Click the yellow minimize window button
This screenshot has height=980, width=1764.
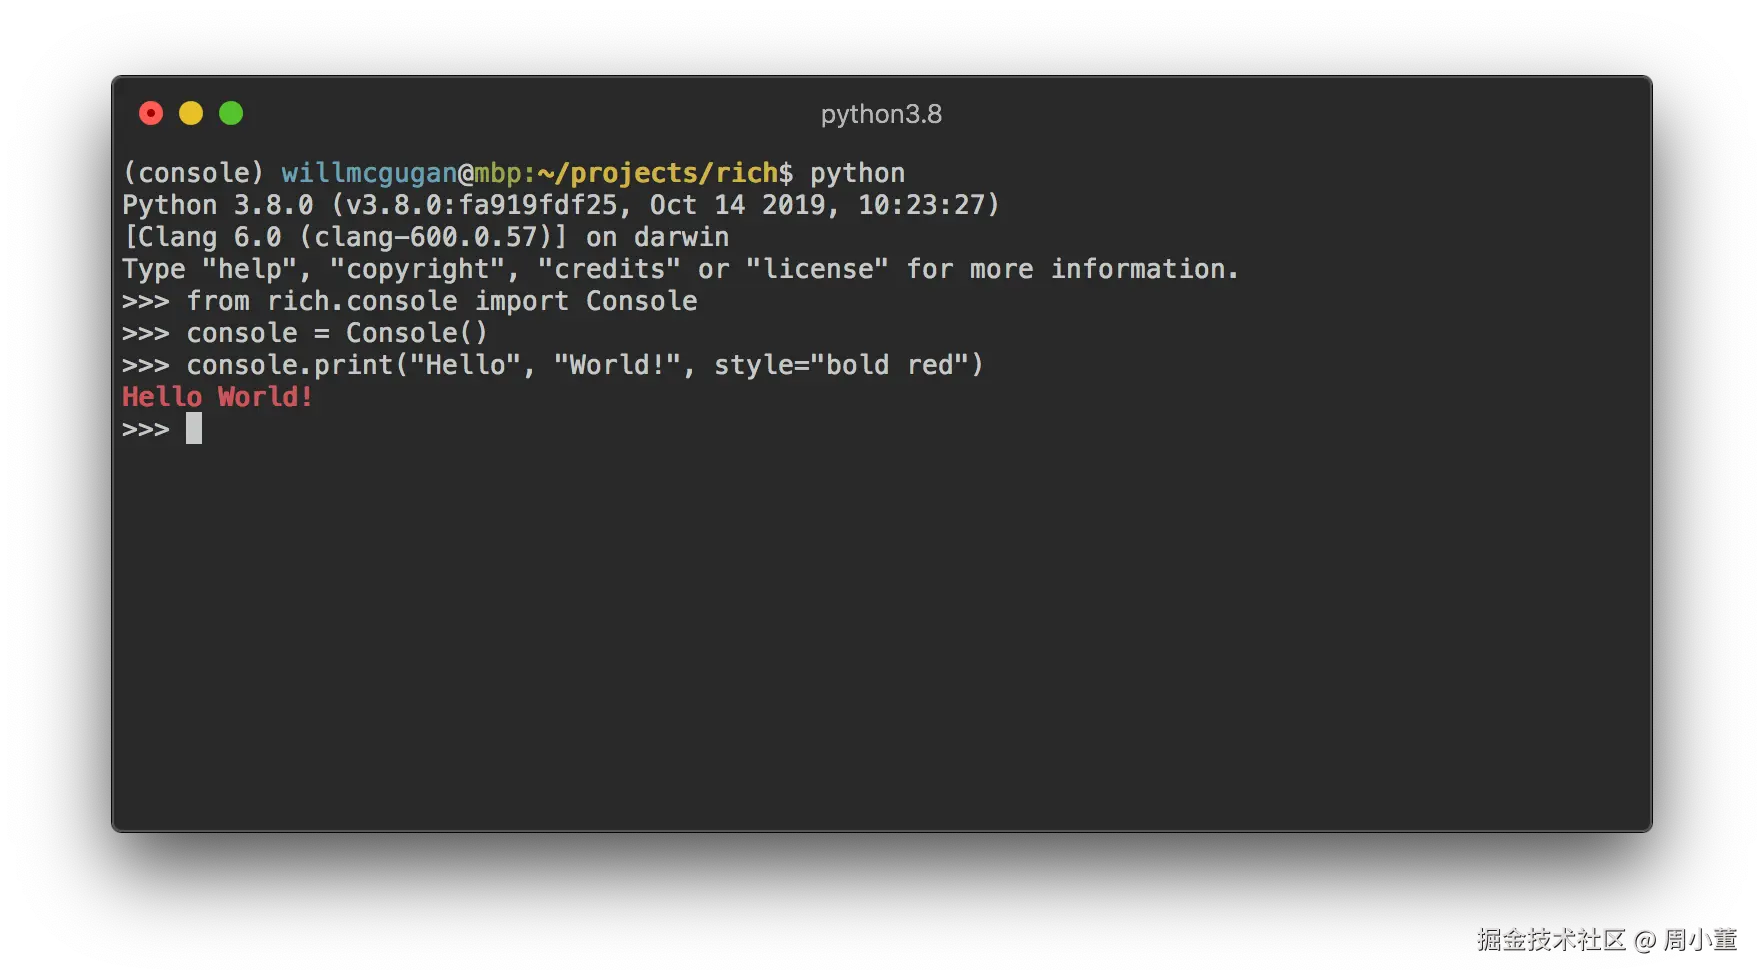pos(191,113)
